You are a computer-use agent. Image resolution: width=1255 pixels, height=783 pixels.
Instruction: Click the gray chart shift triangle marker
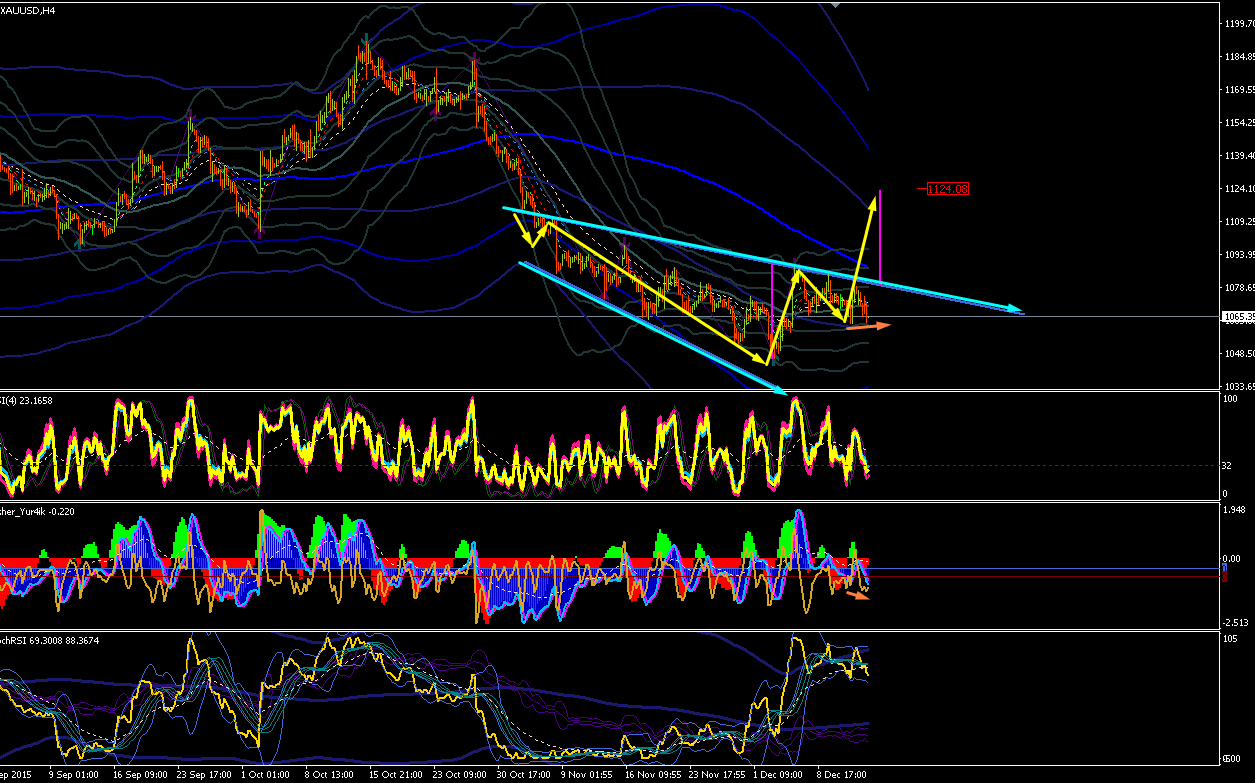point(837,5)
